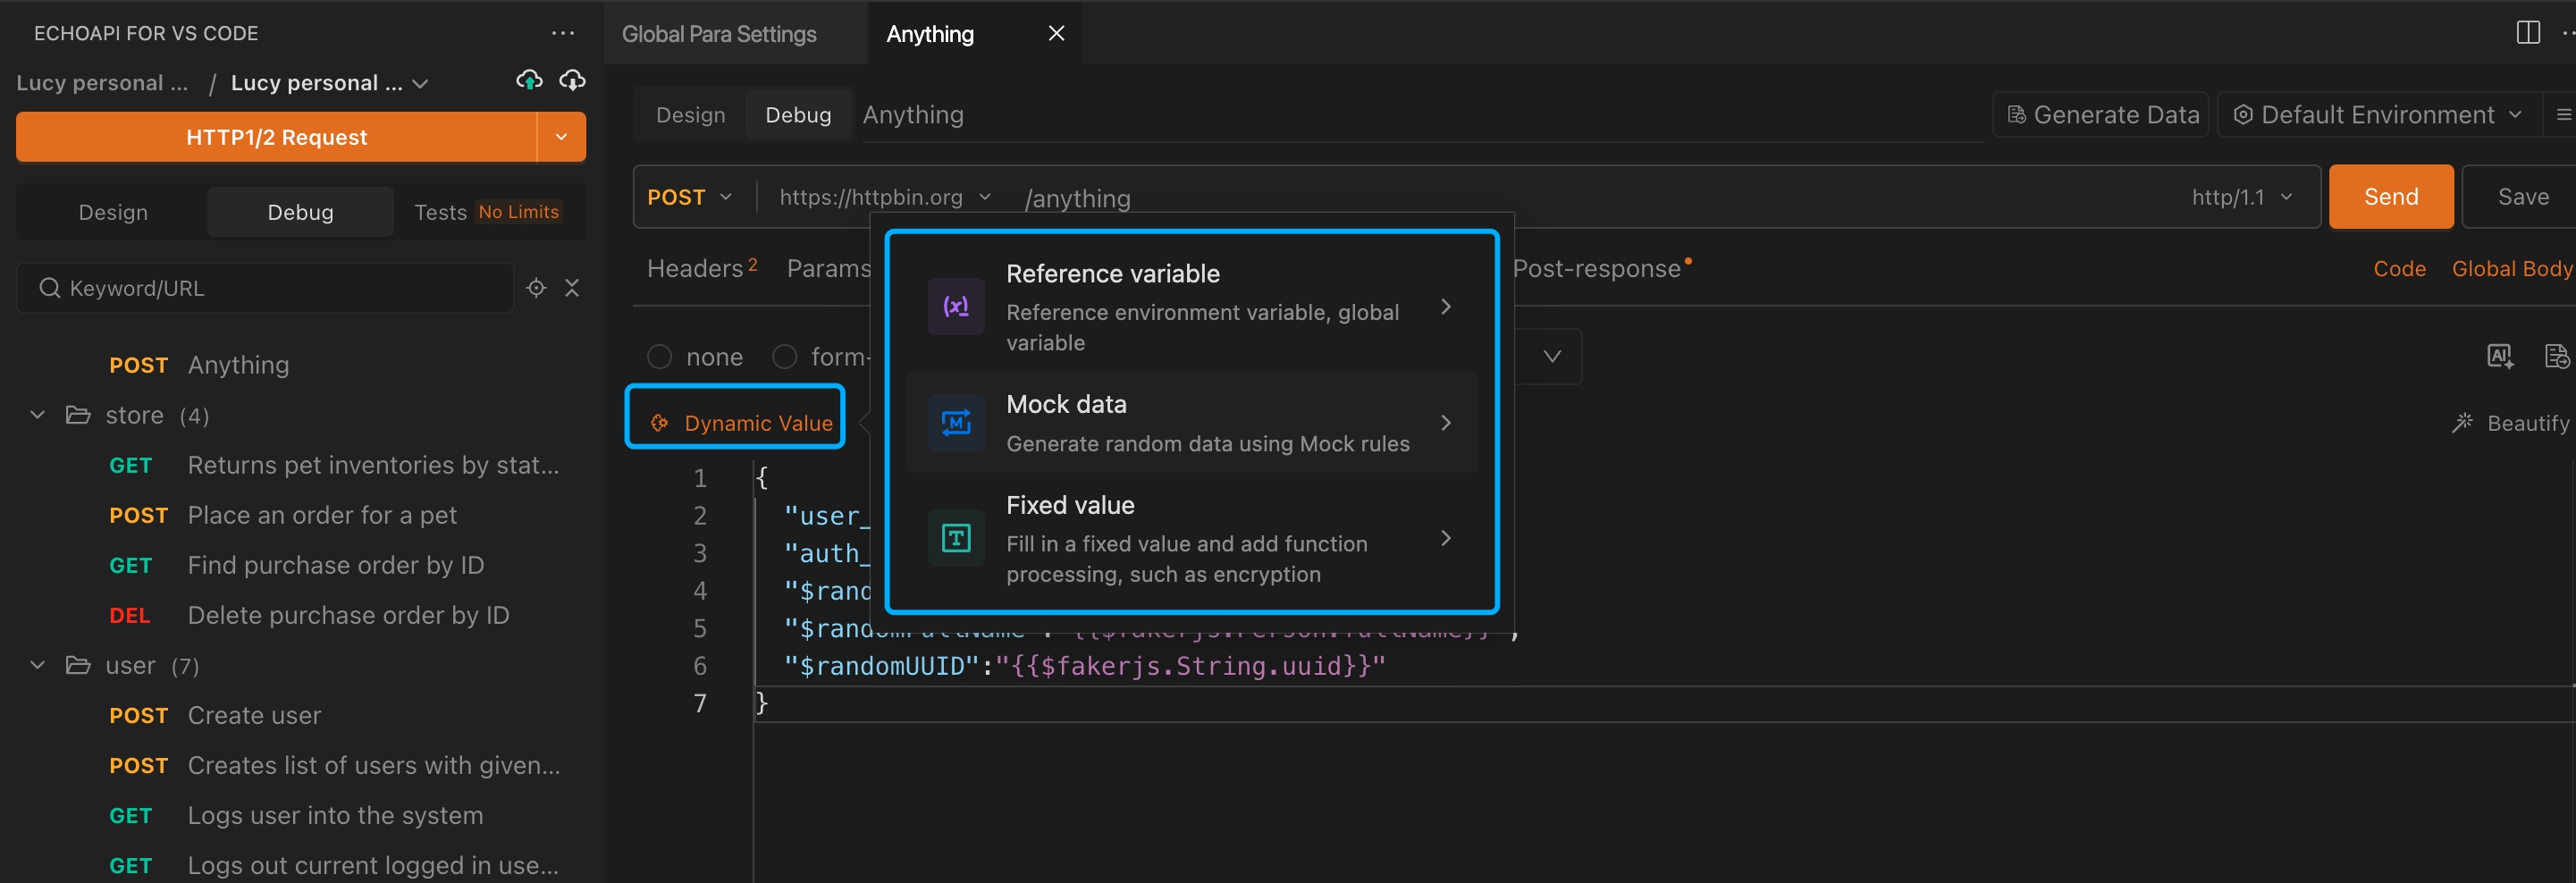Click the Beautify wand icon
This screenshot has width=2576, height=883.
2462,423
